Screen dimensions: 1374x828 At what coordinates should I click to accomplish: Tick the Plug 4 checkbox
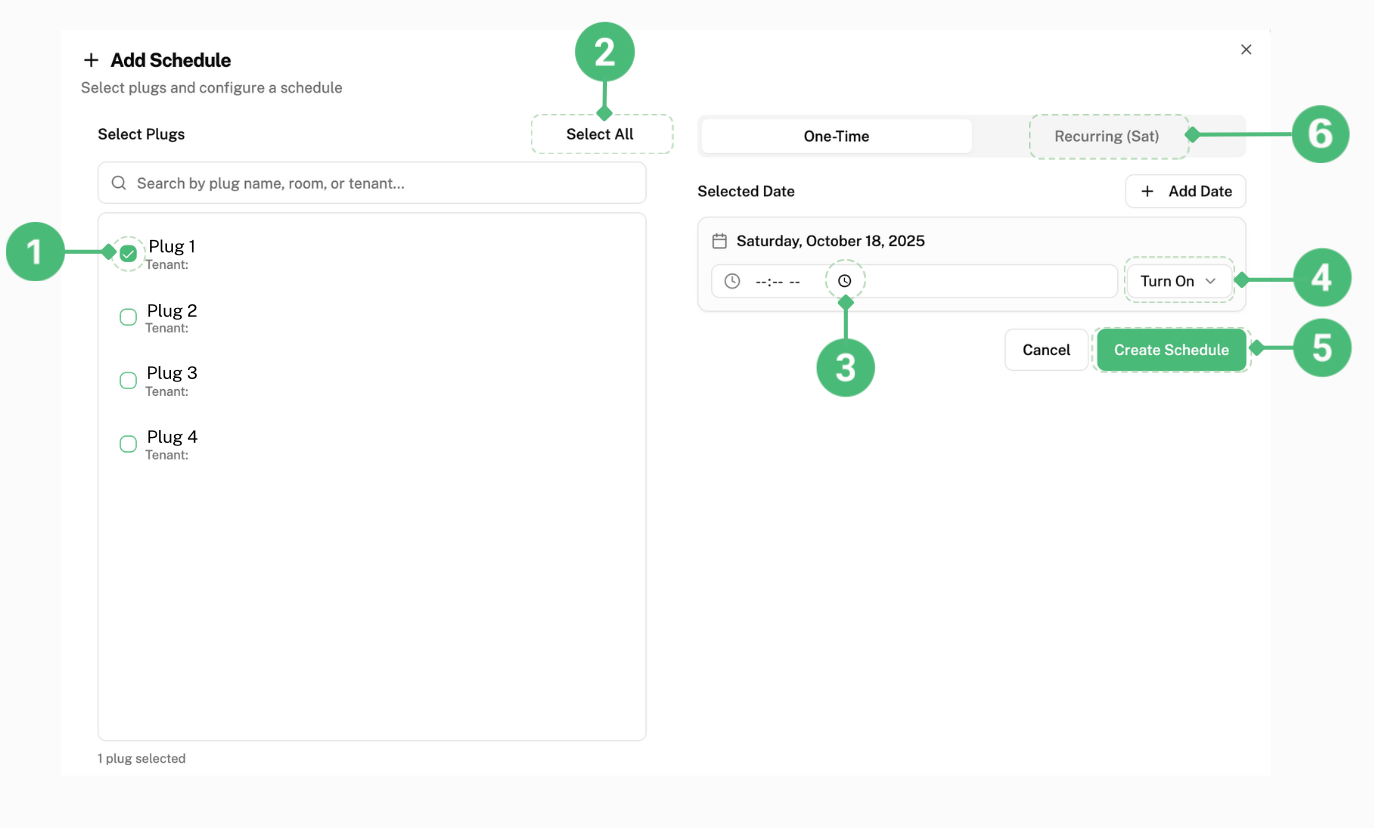[128, 444]
